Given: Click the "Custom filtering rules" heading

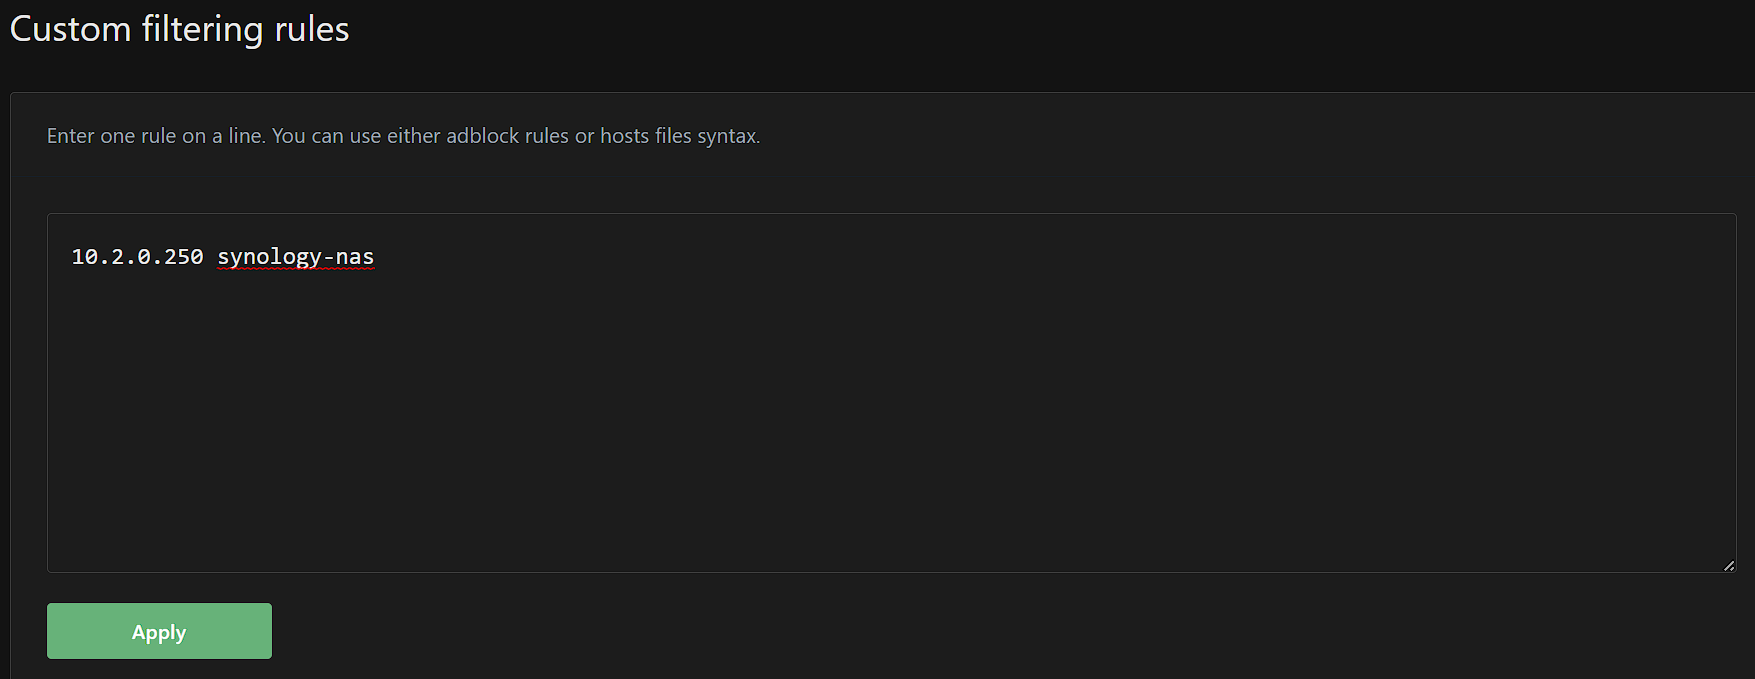Looking at the screenshot, I should point(180,29).
